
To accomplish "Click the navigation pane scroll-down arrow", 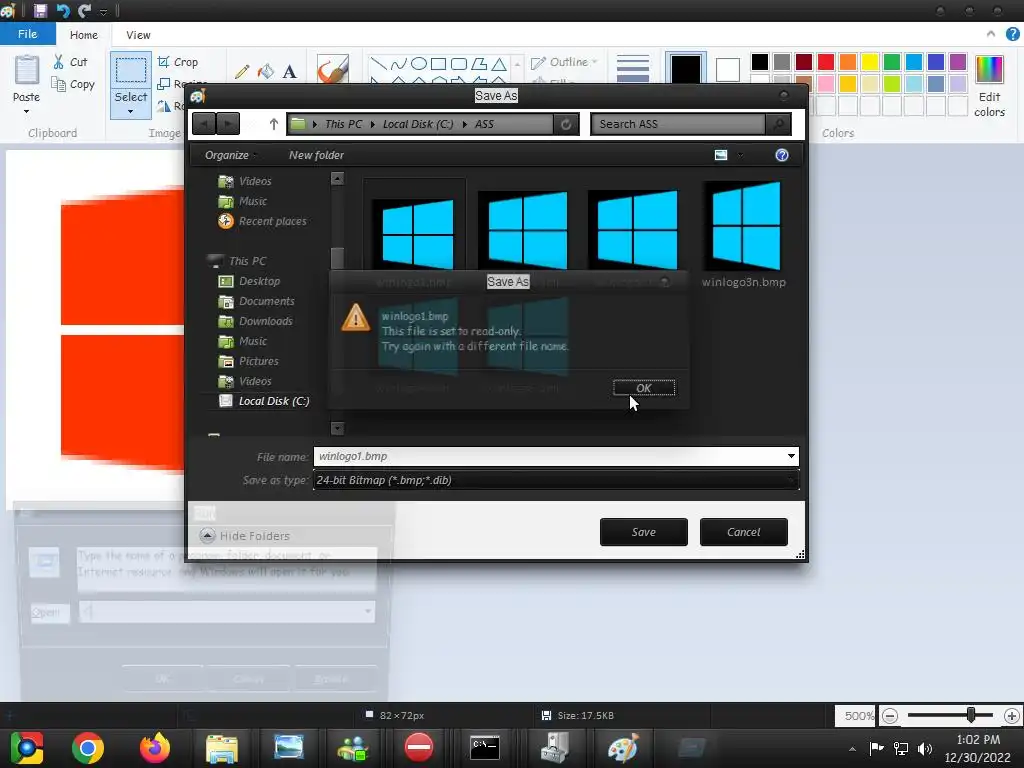I will click(337, 428).
